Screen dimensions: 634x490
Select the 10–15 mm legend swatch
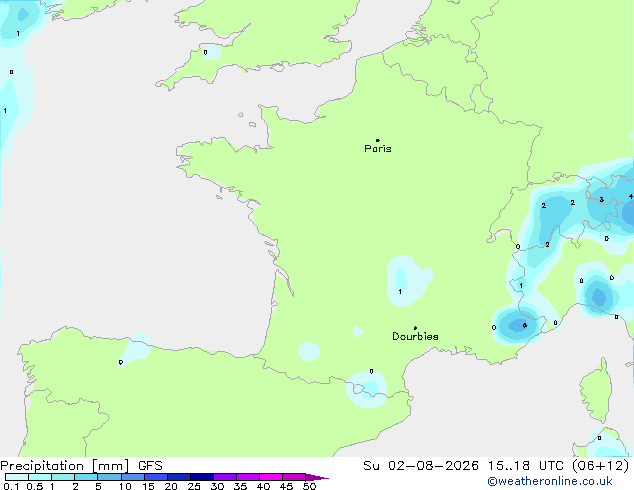pos(133,477)
